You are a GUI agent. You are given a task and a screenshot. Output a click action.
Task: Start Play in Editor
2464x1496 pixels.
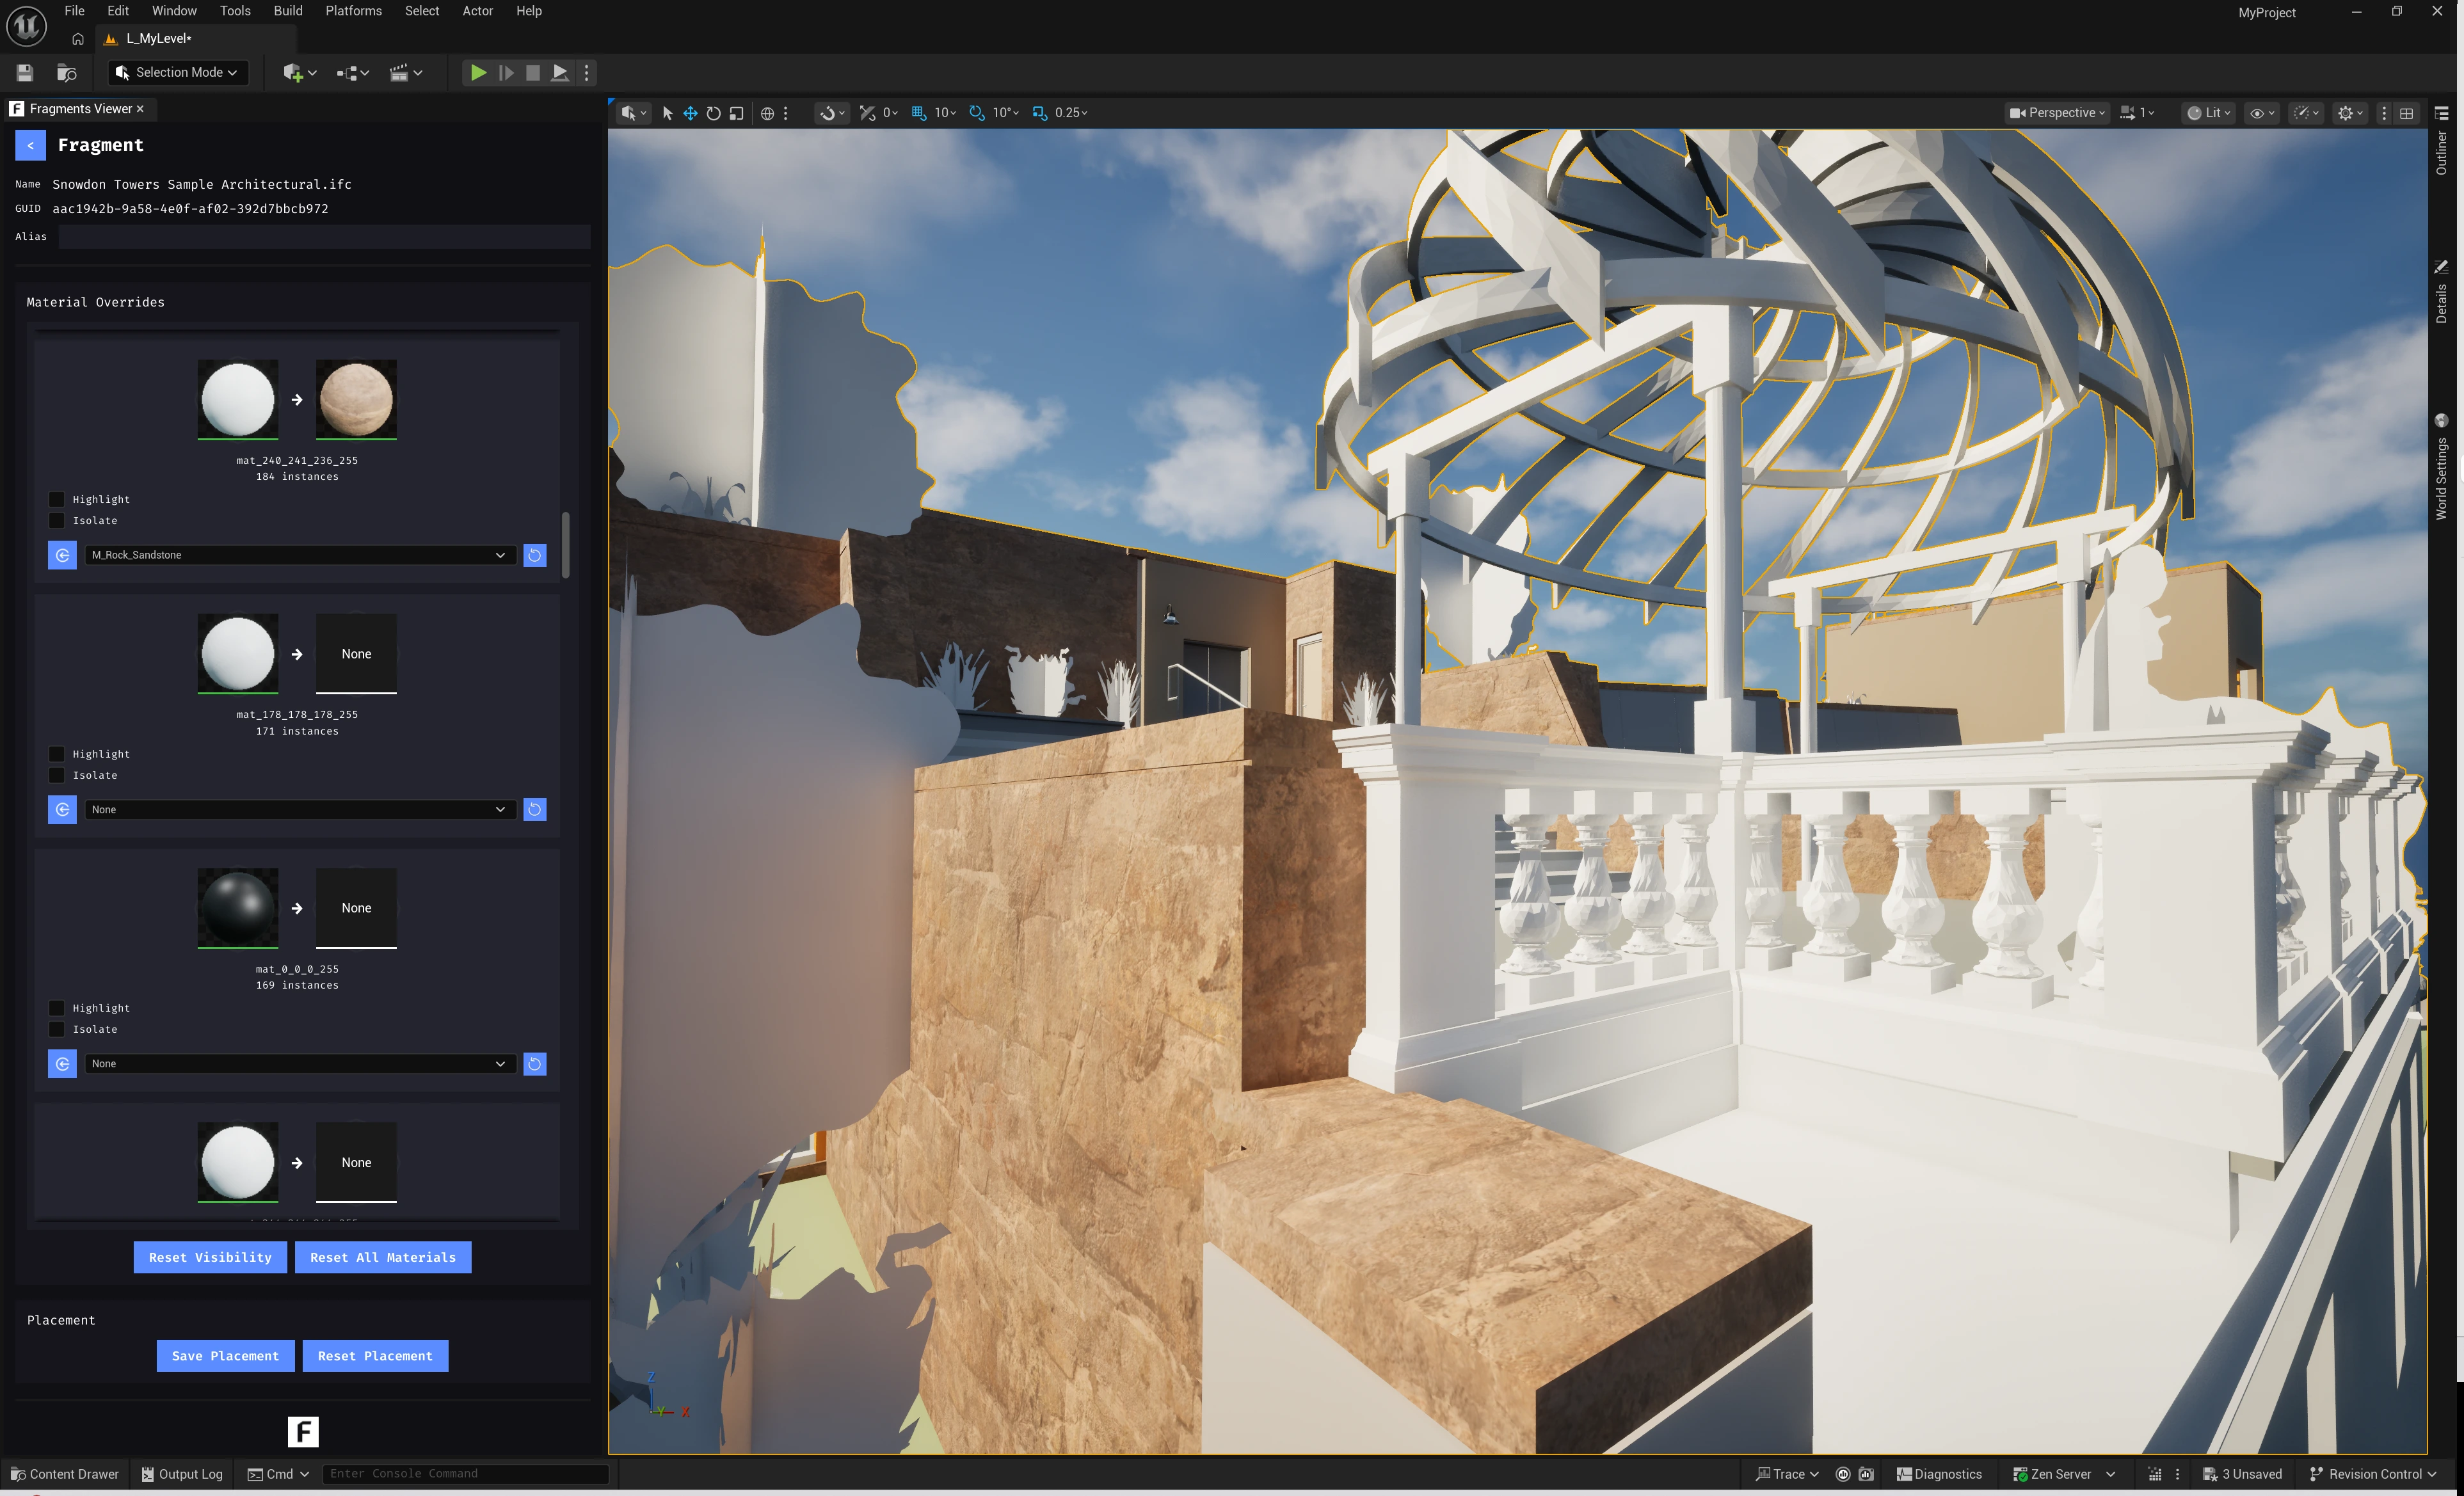[478, 72]
